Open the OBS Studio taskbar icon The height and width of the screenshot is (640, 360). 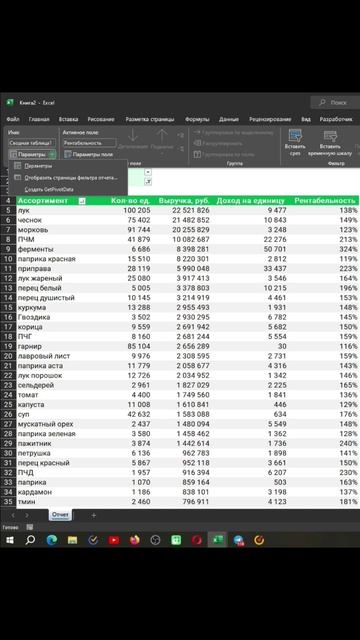coord(155,540)
